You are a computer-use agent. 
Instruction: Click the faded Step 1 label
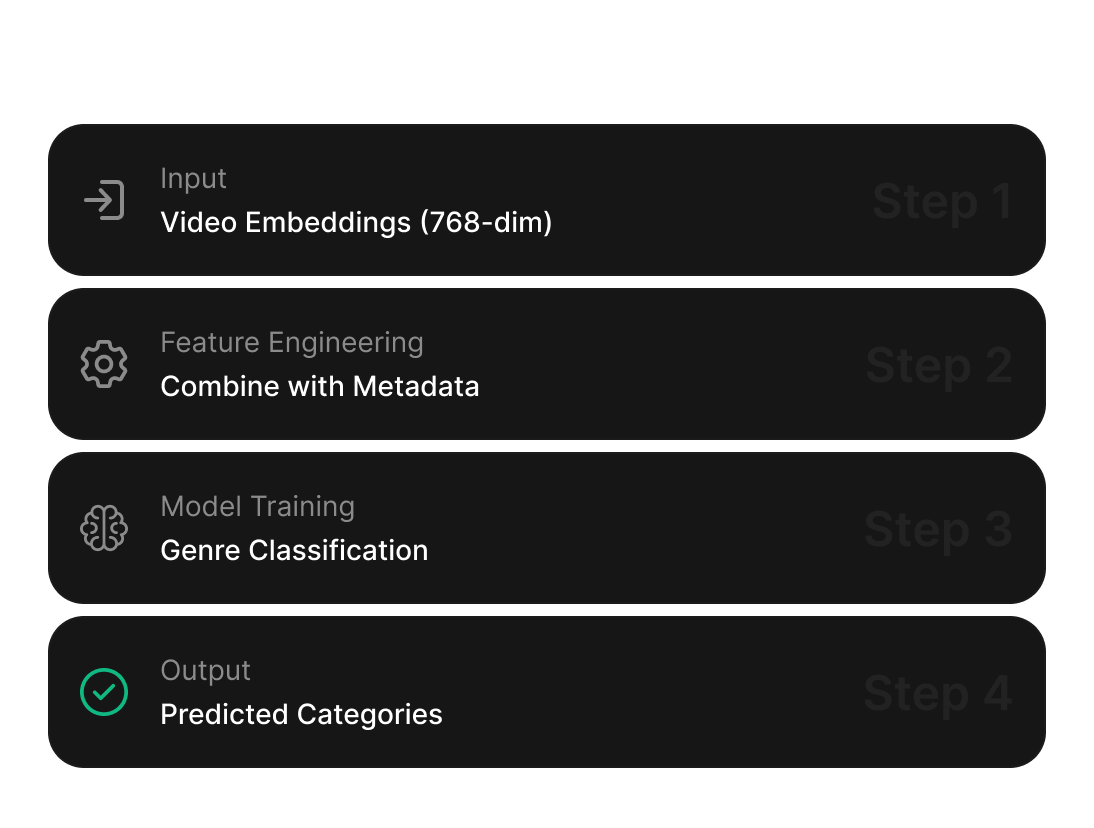coord(941,202)
